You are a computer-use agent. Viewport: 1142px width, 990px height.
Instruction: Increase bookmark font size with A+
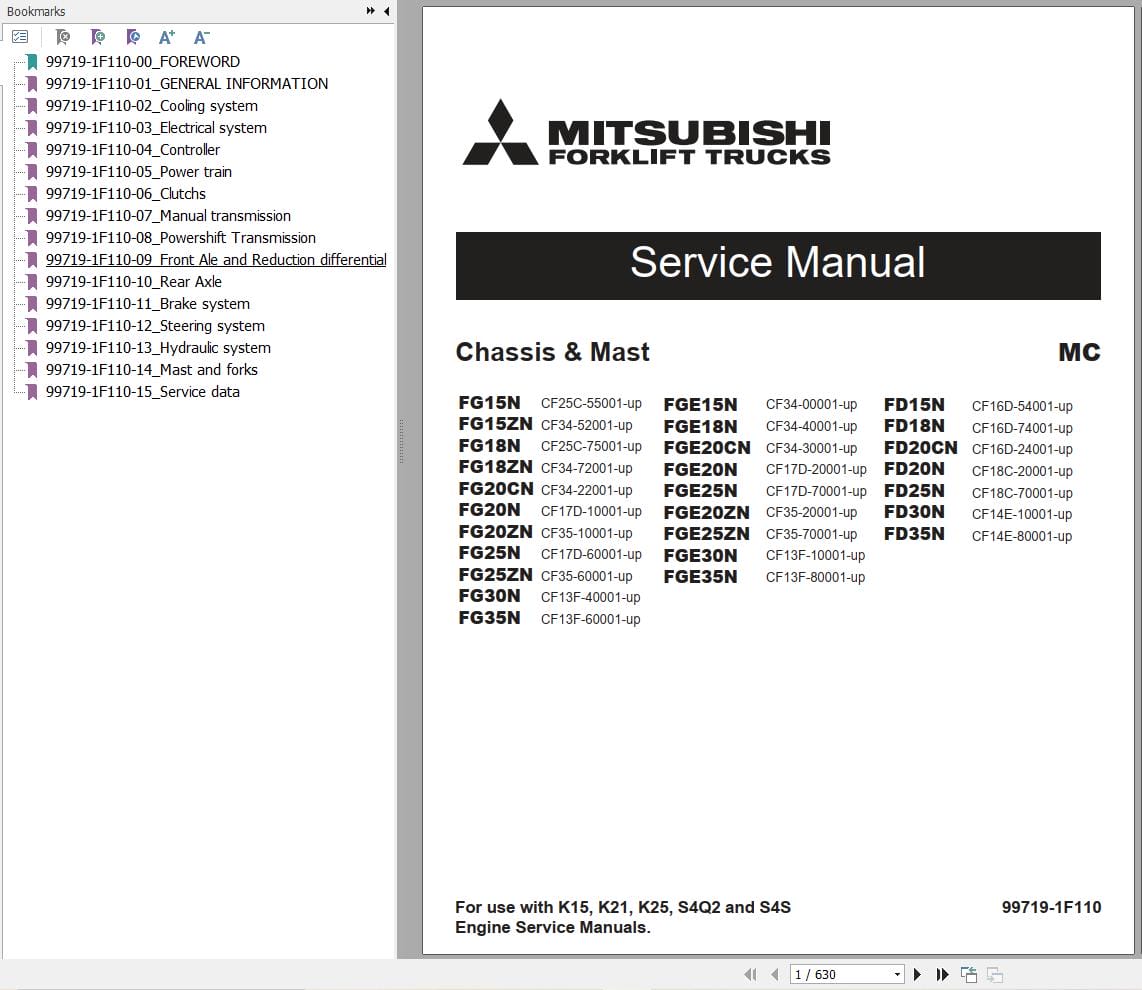pyautogui.click(x=167, y=36)
